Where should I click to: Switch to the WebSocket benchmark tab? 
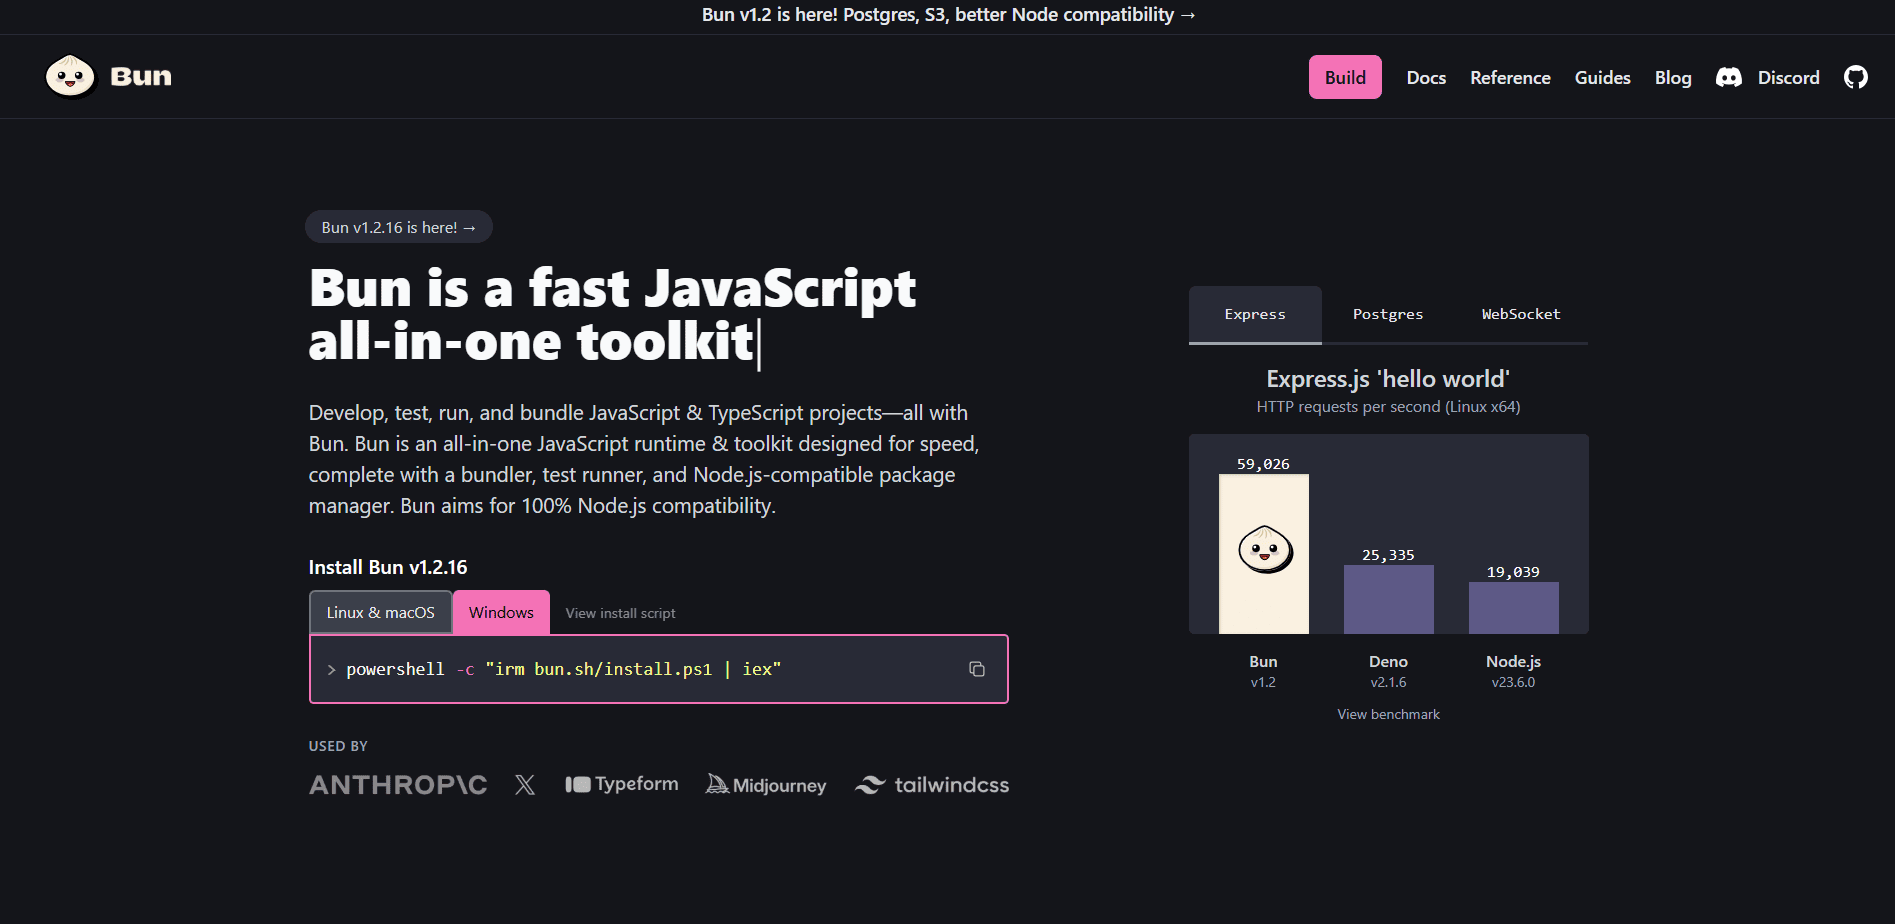1521,314
